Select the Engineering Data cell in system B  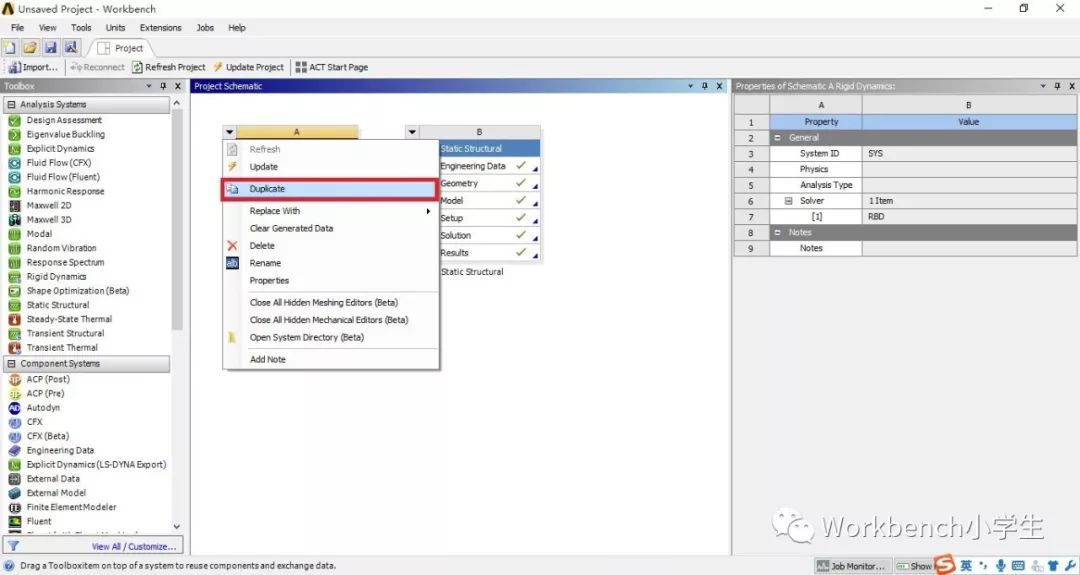[x=488, y=166]
